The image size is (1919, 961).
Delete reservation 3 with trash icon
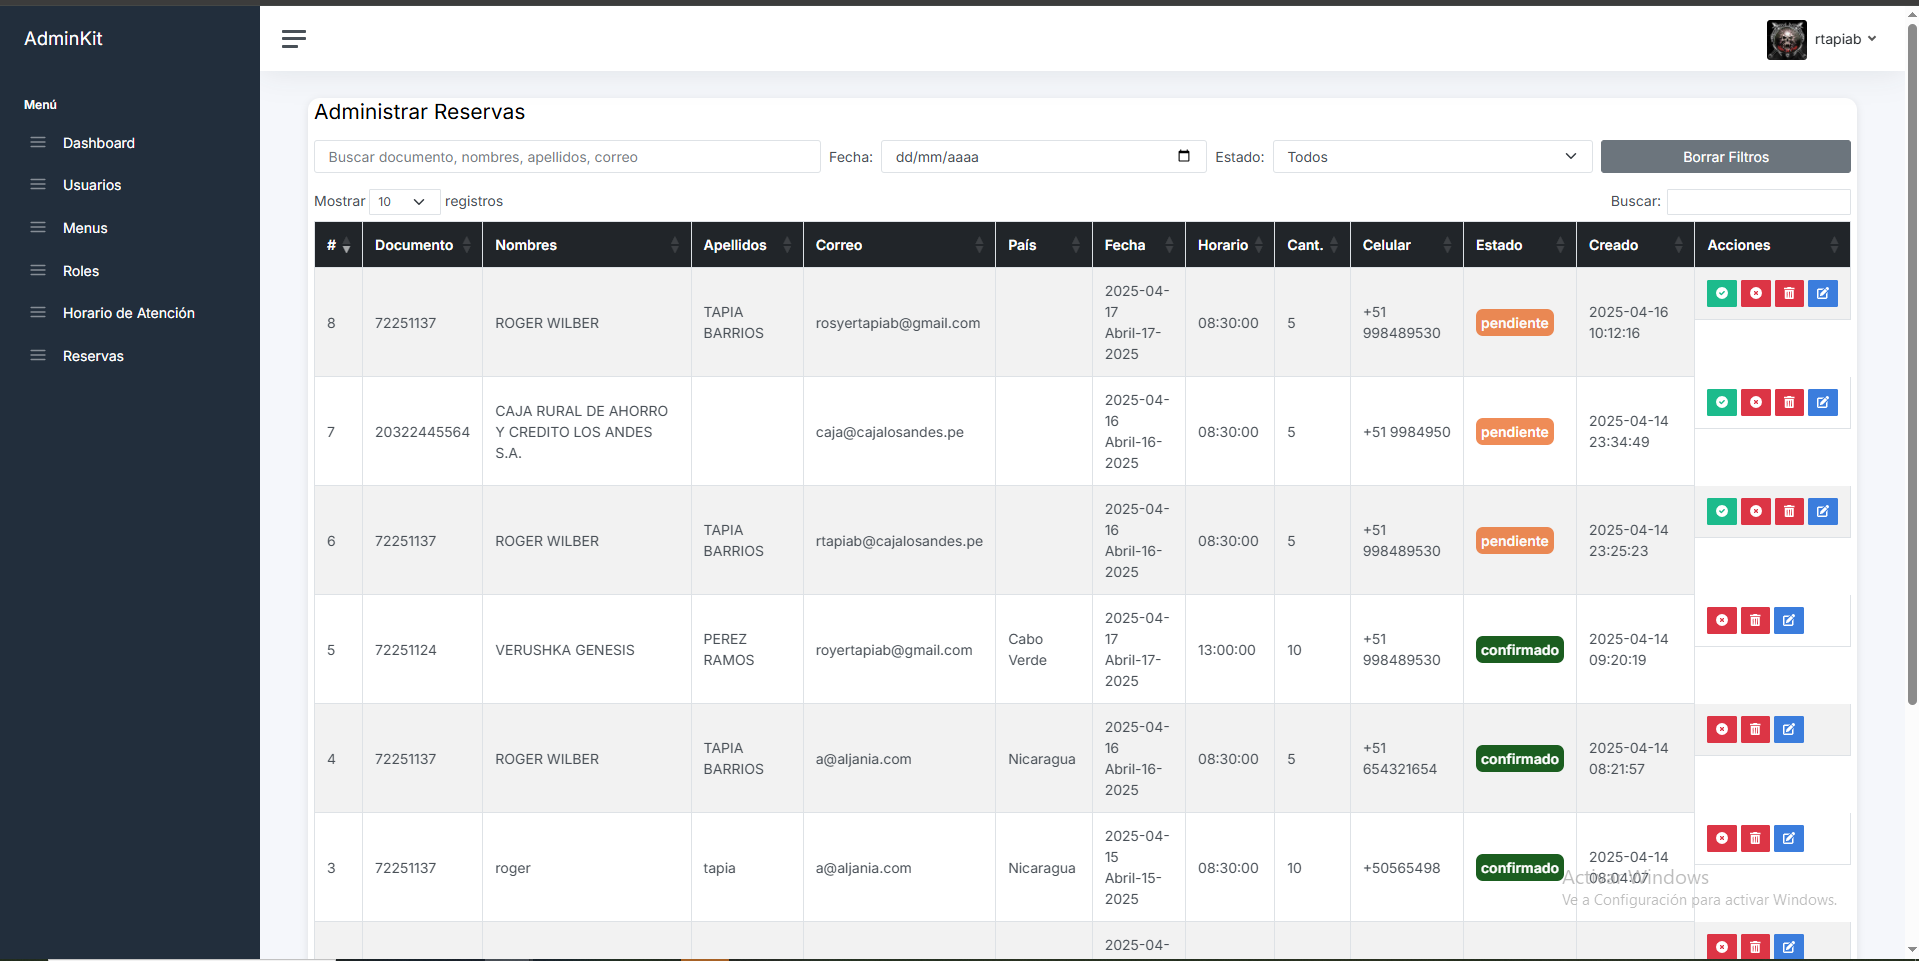1755,838
